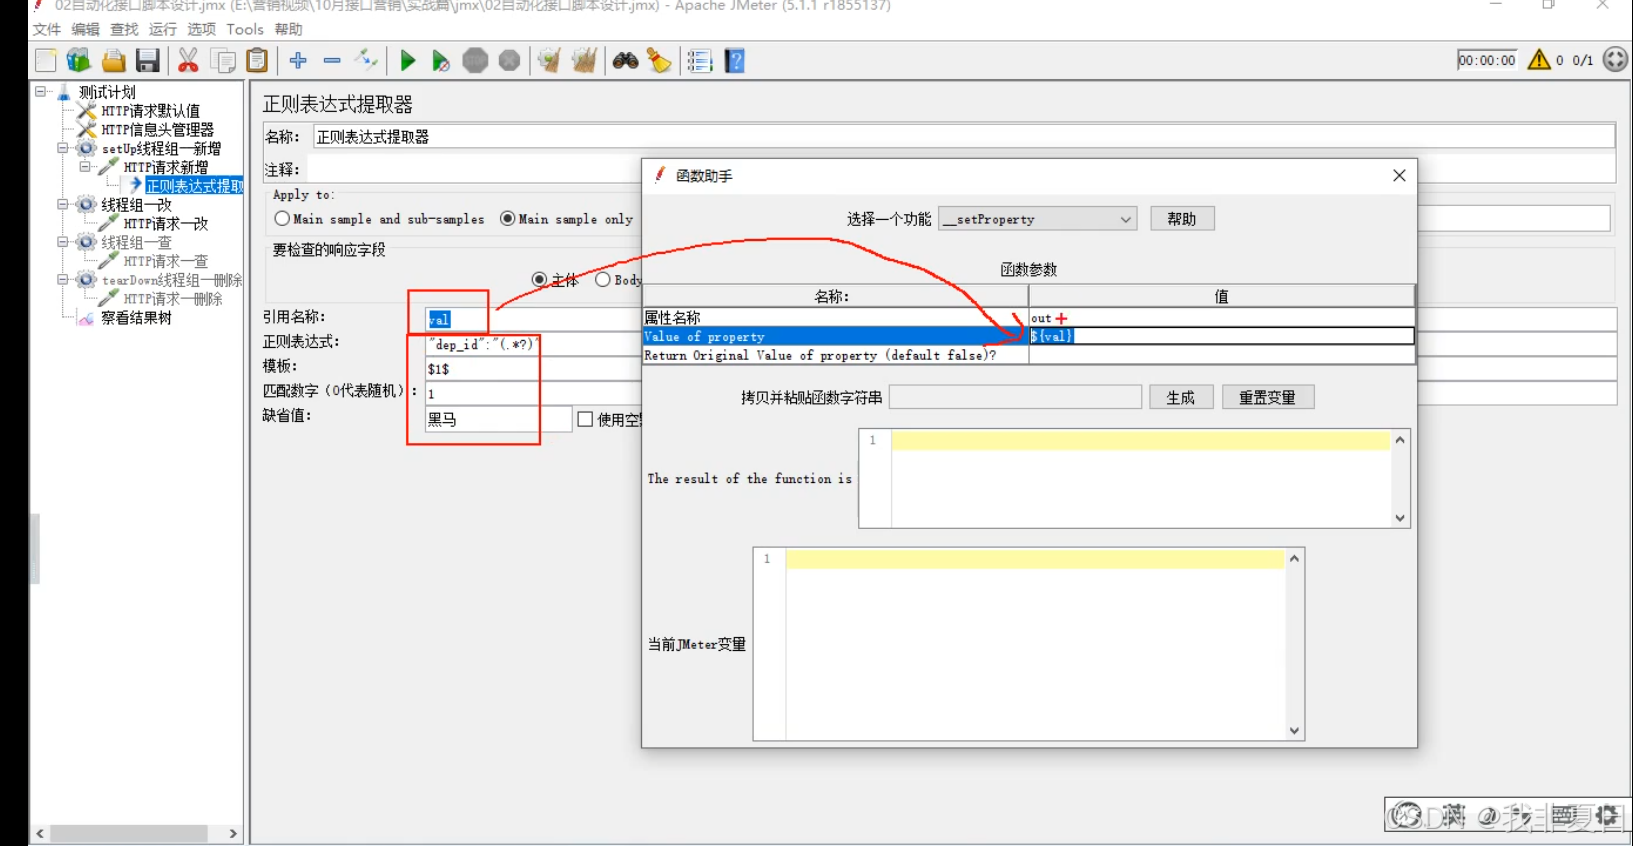Open the 帮助 menu in menu bar

click(289, 29)
